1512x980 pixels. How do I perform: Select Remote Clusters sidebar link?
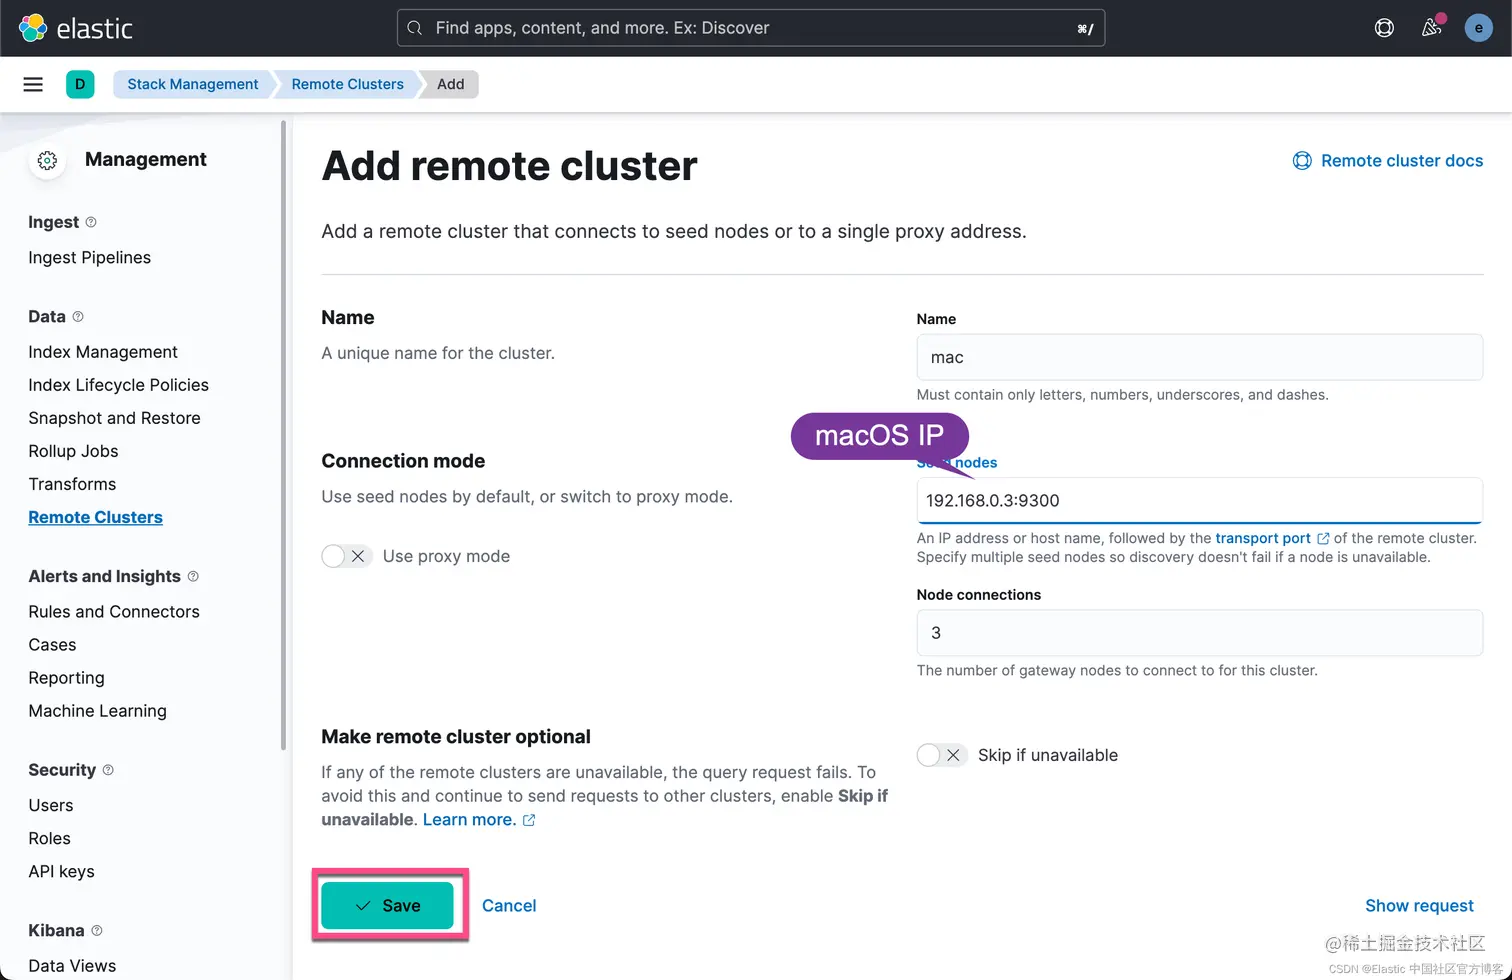click(95, 517)
